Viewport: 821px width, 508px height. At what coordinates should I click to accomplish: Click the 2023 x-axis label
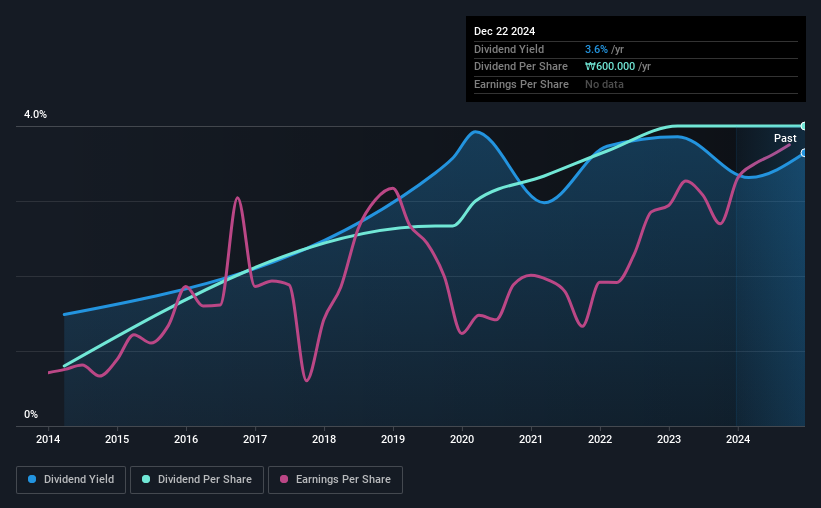click(669, 439)
